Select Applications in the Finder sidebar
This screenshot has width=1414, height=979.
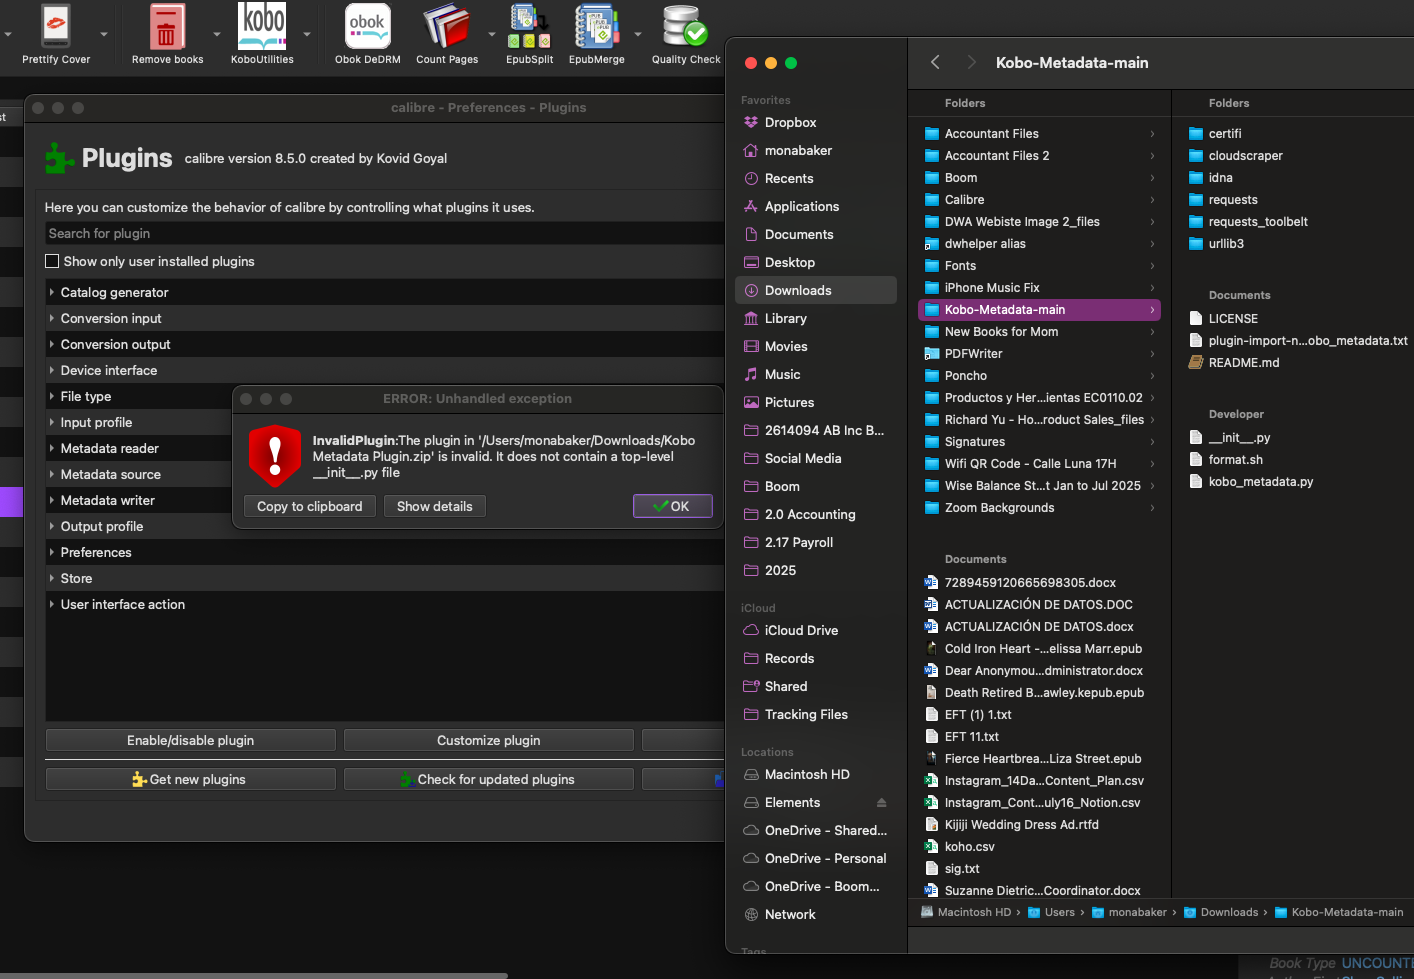tap(801, 206)
